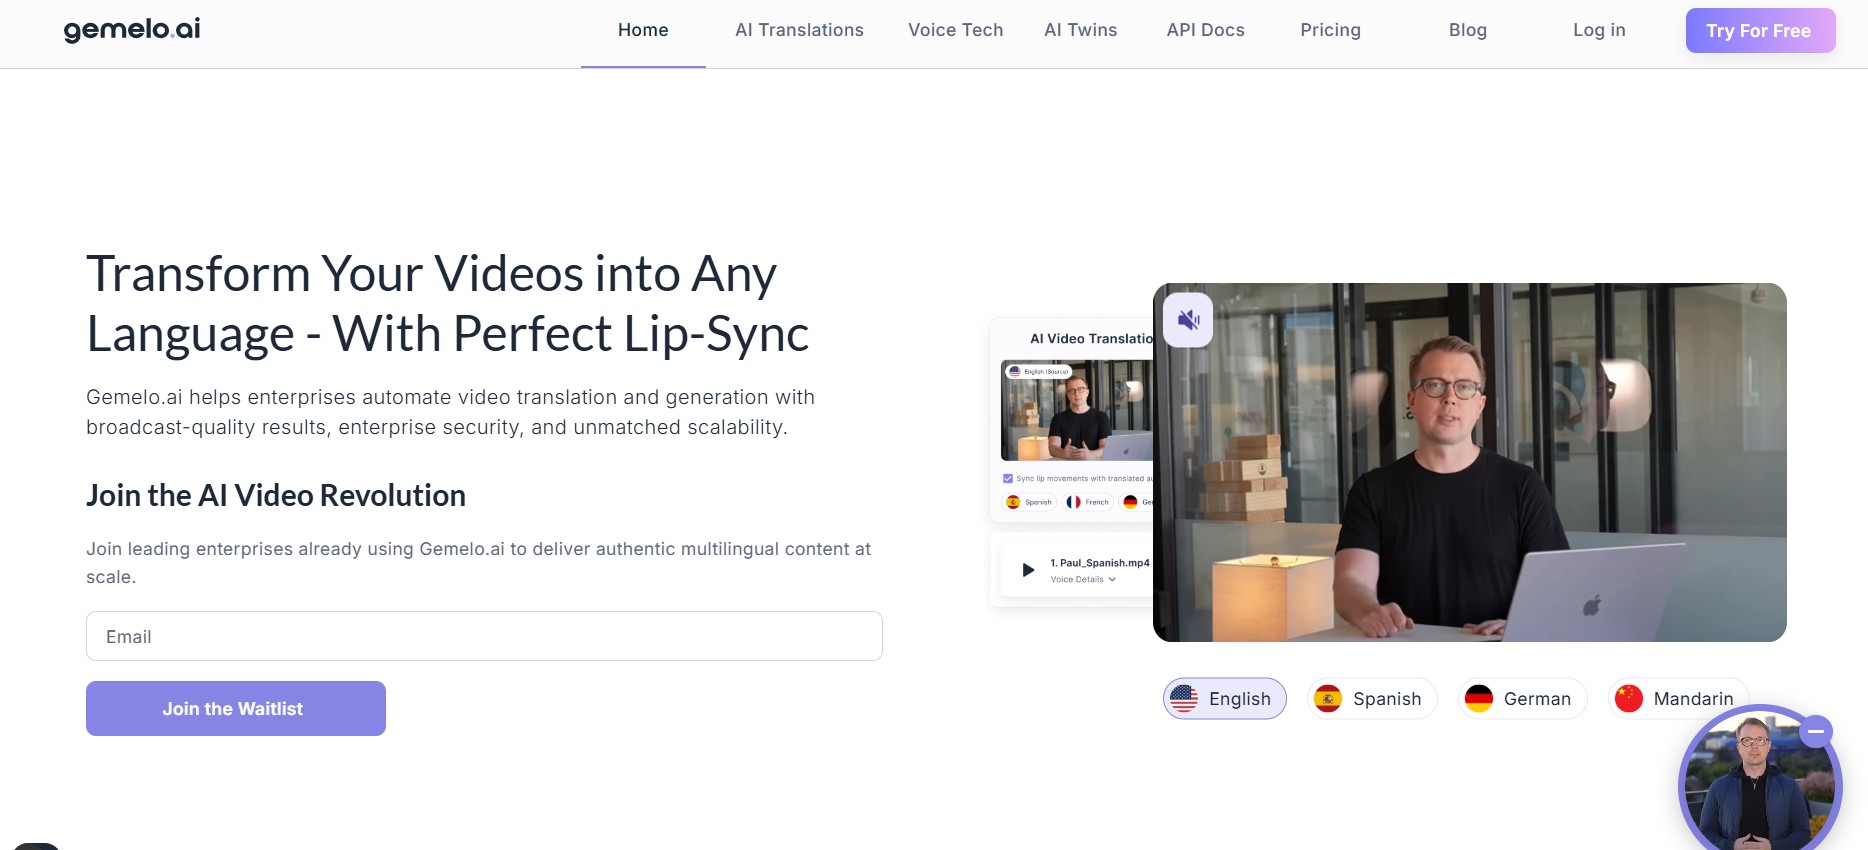Image resolution: width=1868 pixels, height=850 pixels.
Task: Click the Try For Free button
Action: [x=1759, y=31]
